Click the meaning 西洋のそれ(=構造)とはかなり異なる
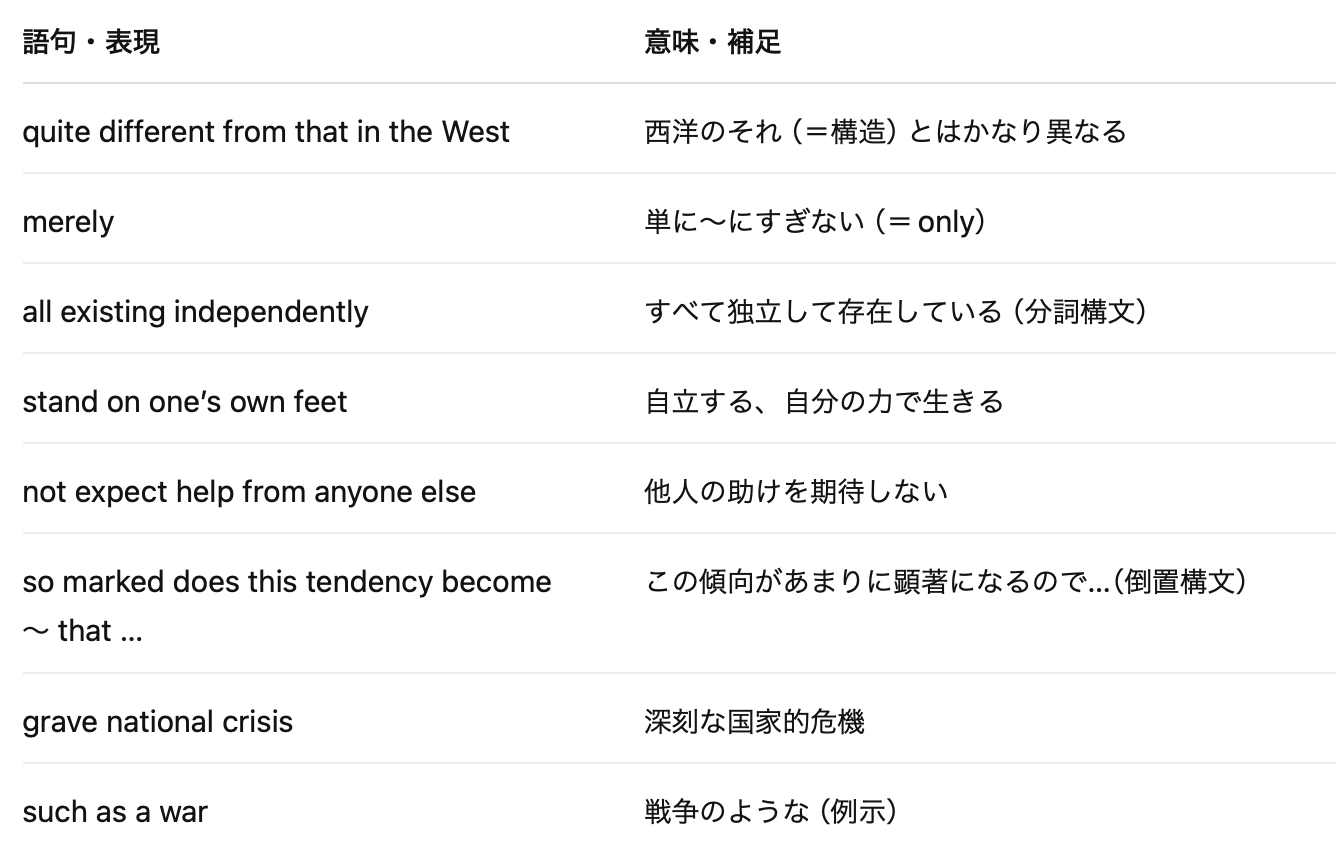 tap(886, 132)
